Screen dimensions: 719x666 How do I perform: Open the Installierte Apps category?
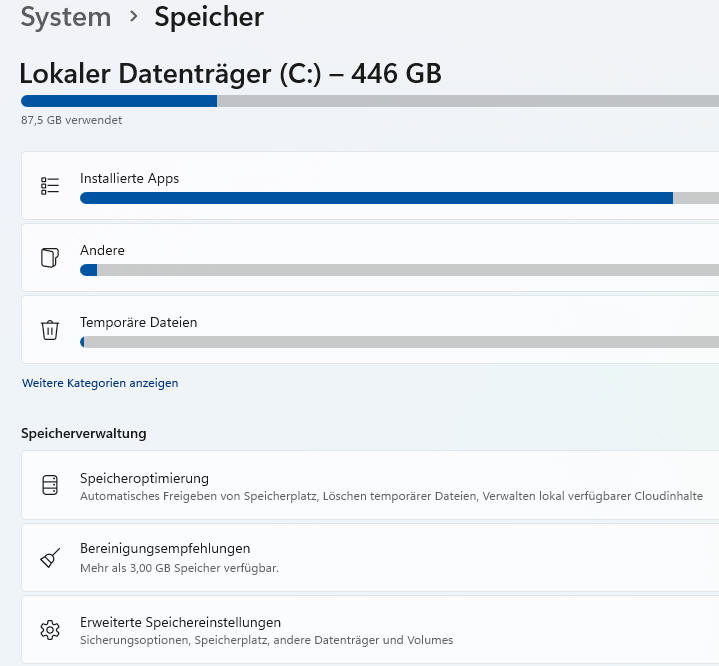tap(370, 185)
